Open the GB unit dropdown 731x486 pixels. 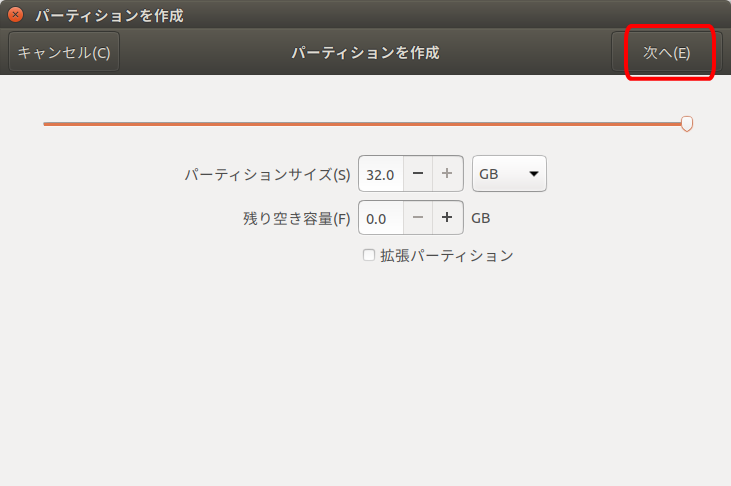click(x=509, y=174)
